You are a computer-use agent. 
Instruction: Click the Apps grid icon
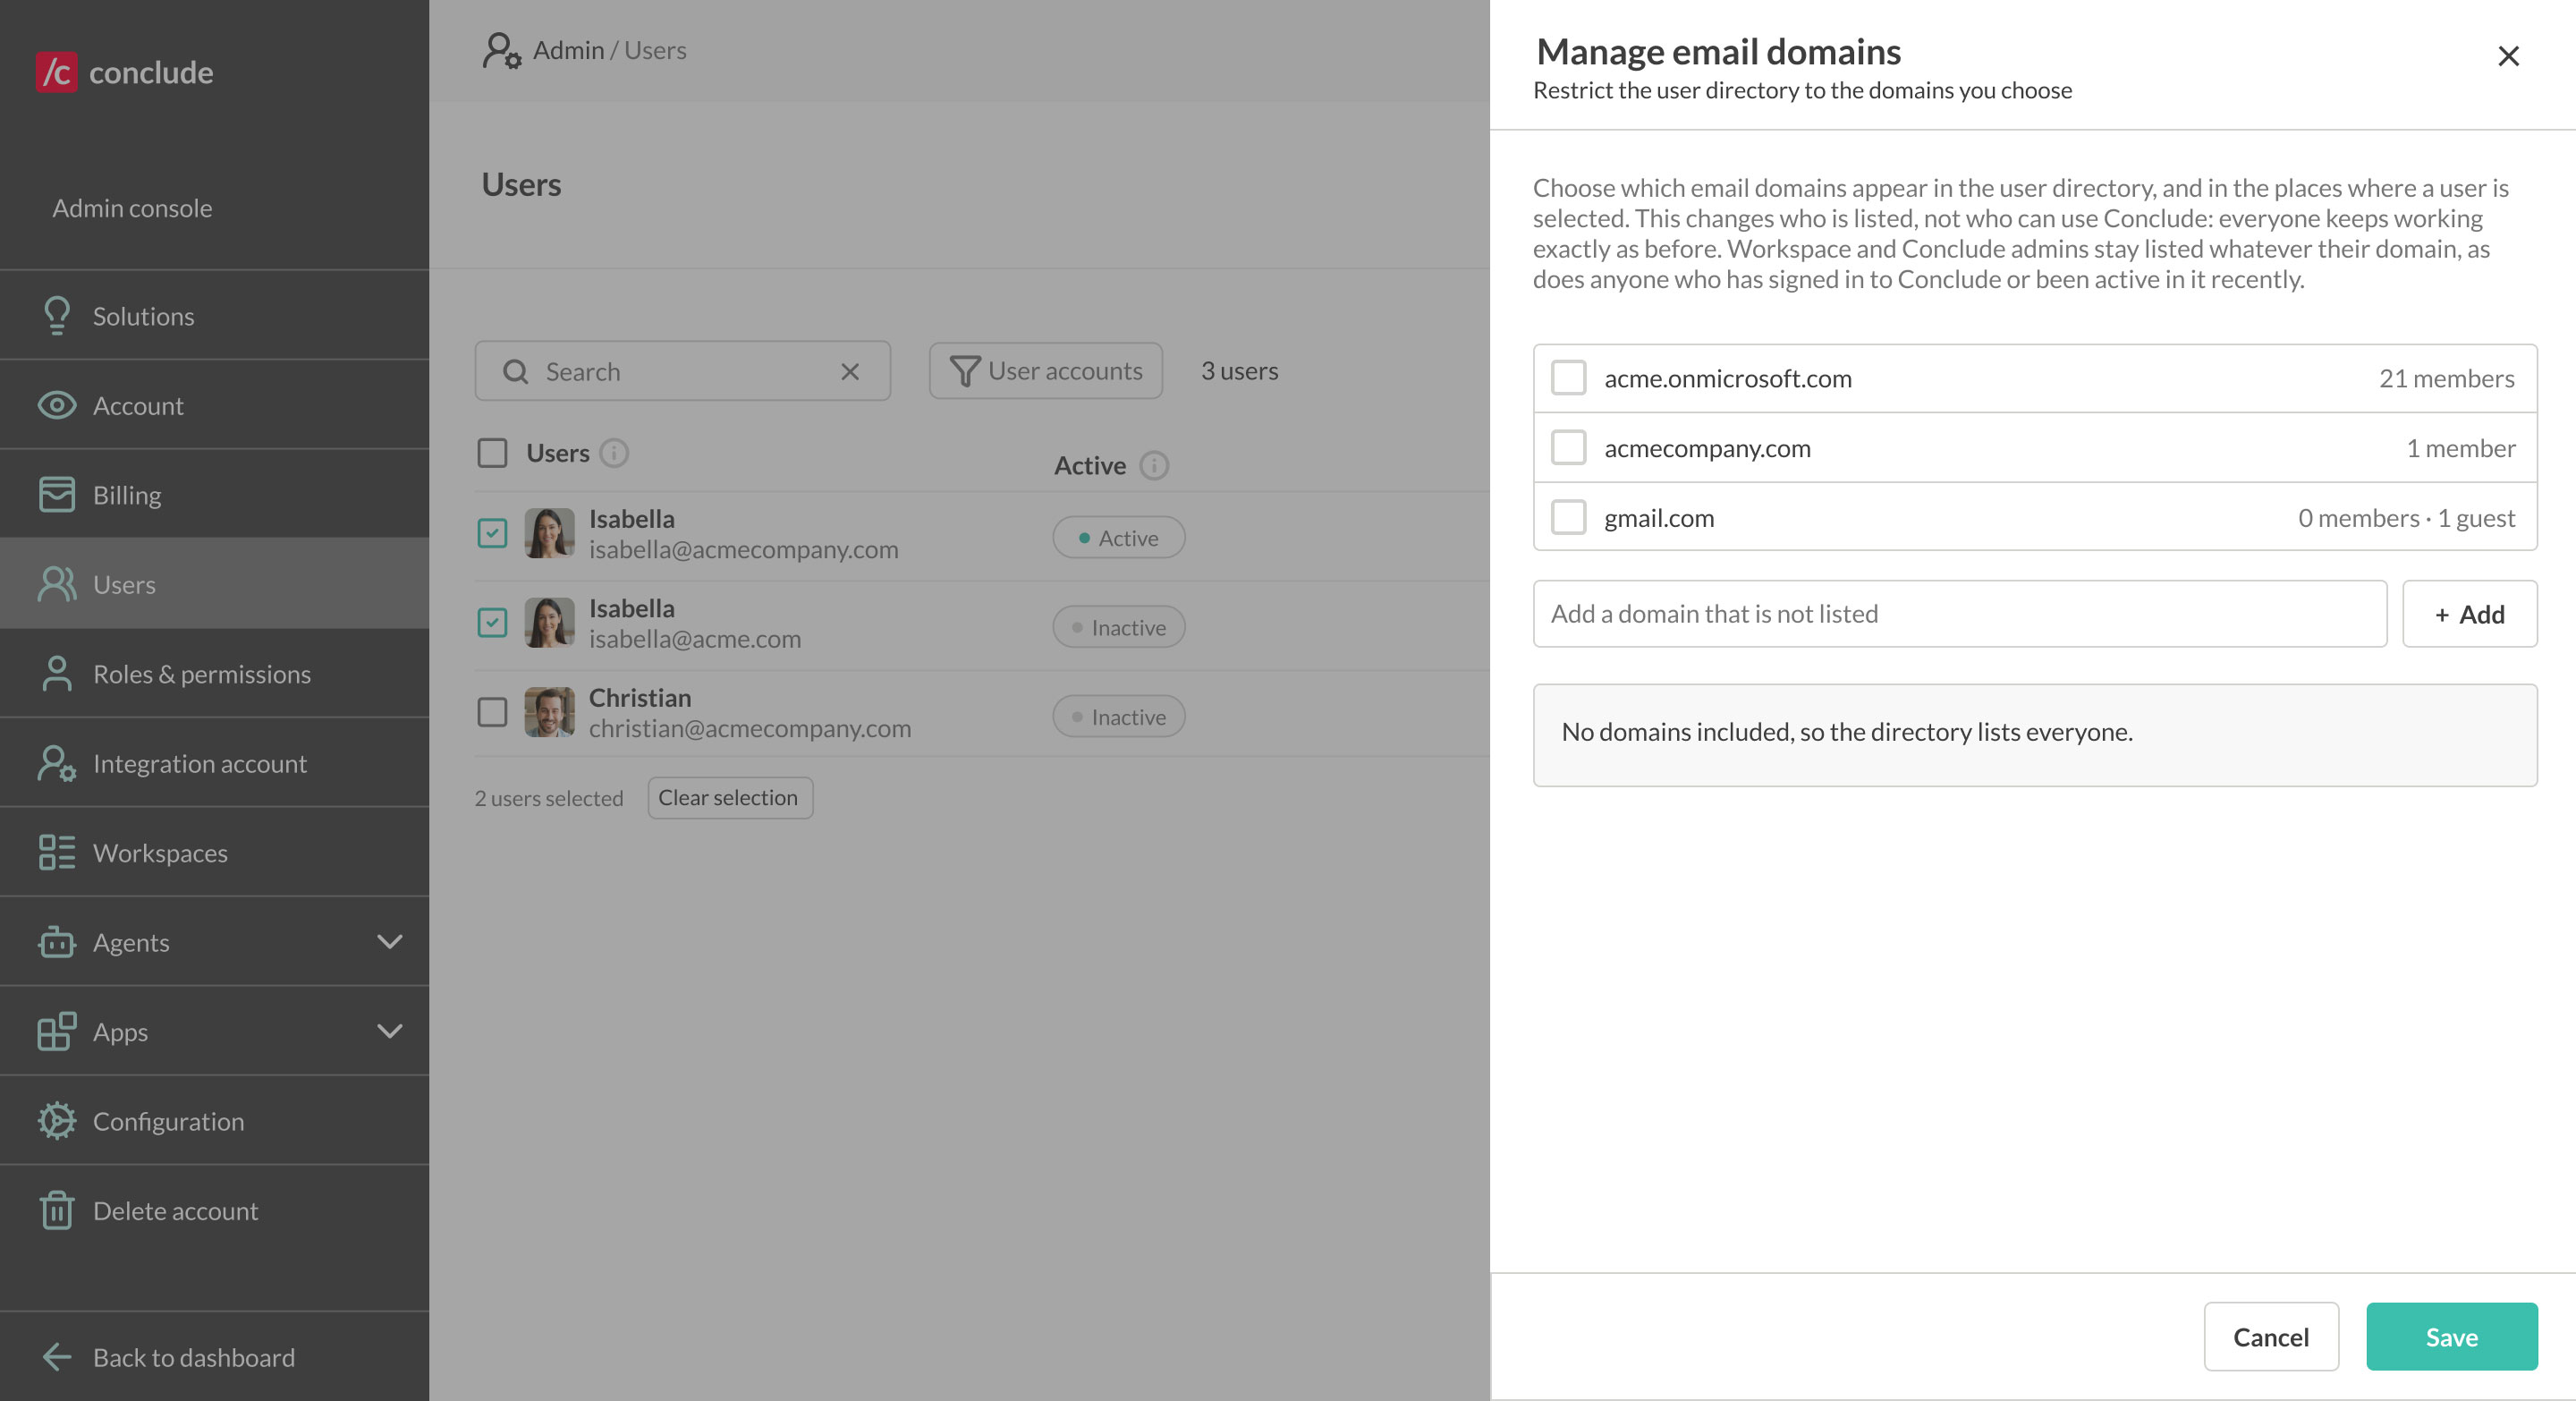[57, 1031]
